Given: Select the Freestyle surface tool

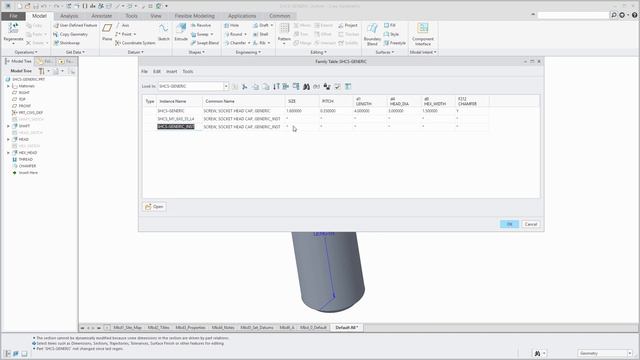Looking at the screenshot, I should click(395, 43).
